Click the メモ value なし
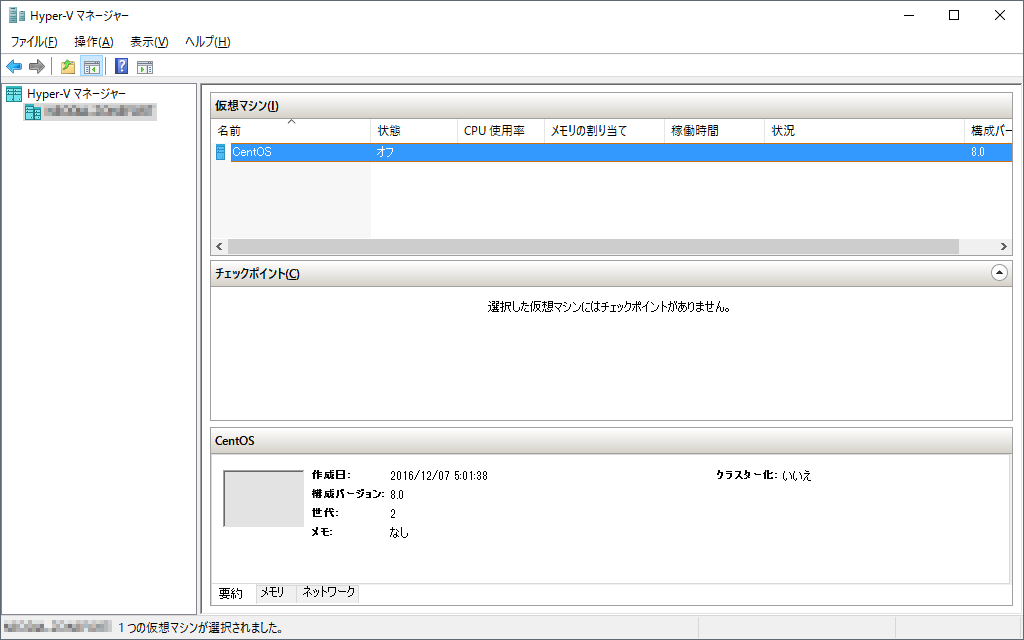The height and width of the screenshot is (640, 1024). point(399,533)
